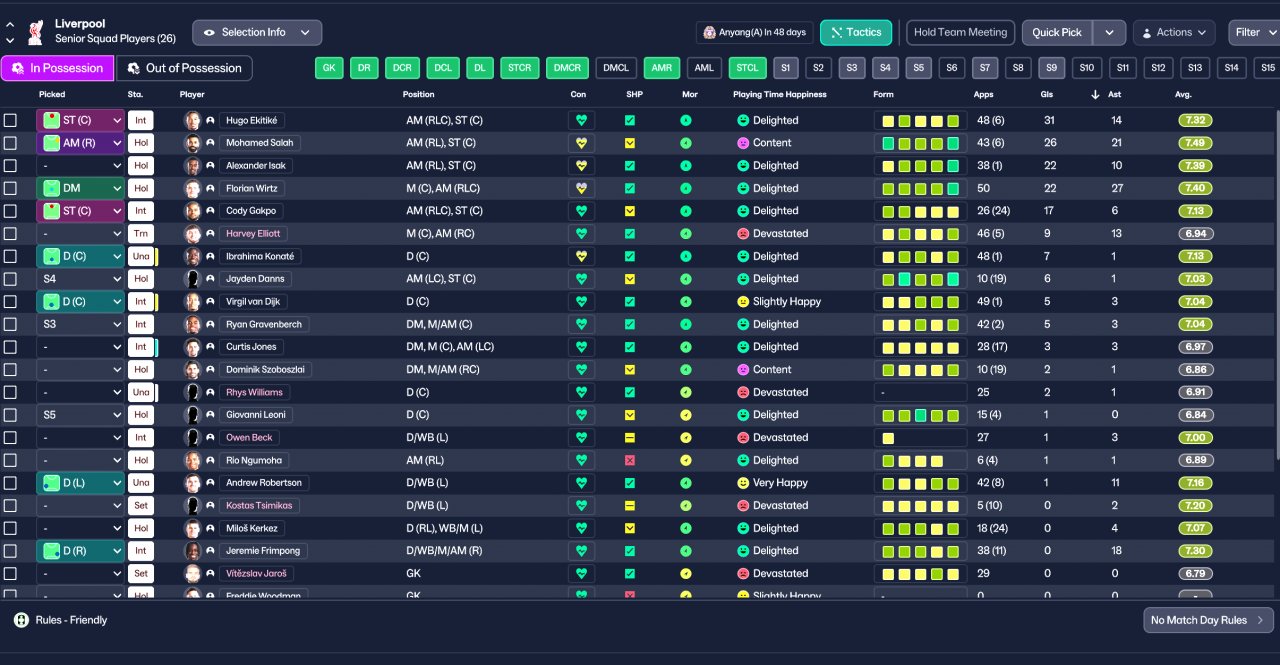Expand the arrow next to Quick Pick
This screenshot has height=665, width=1280.
pos(1109,32)
